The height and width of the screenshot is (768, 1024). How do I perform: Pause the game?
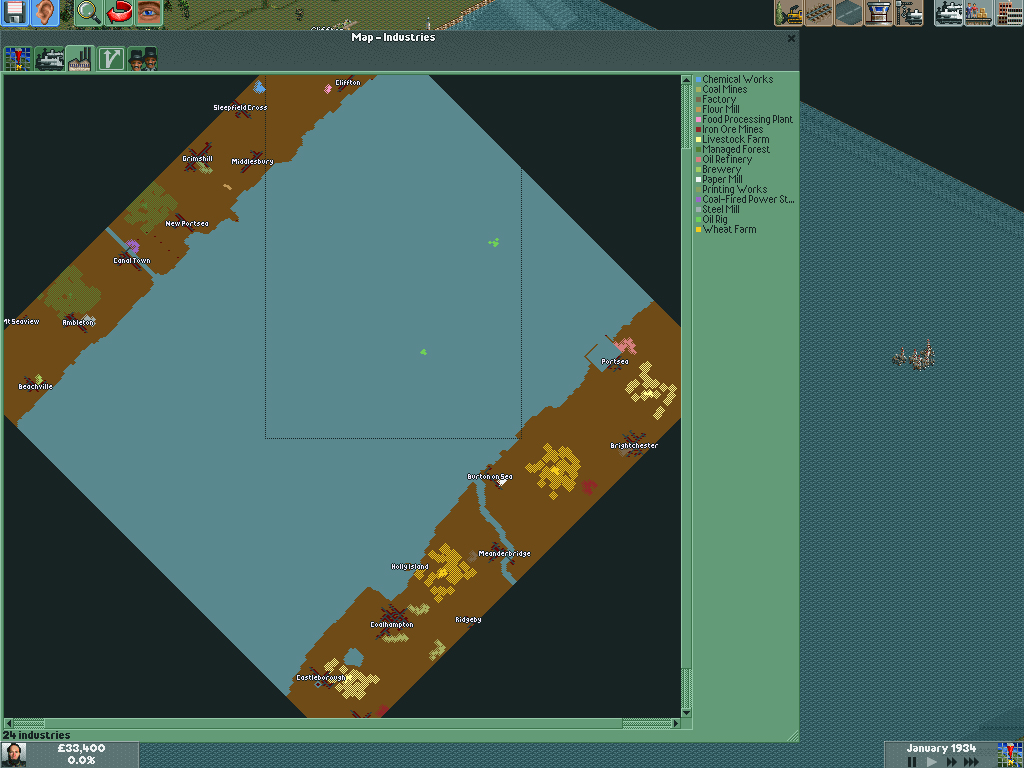(x=912, y=762)
